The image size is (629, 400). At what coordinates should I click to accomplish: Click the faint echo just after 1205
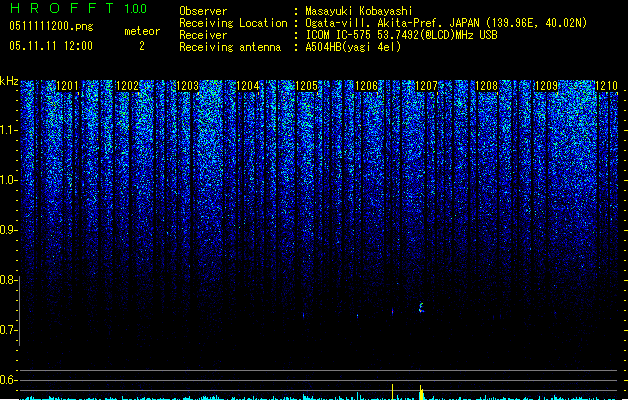point(303,316)
